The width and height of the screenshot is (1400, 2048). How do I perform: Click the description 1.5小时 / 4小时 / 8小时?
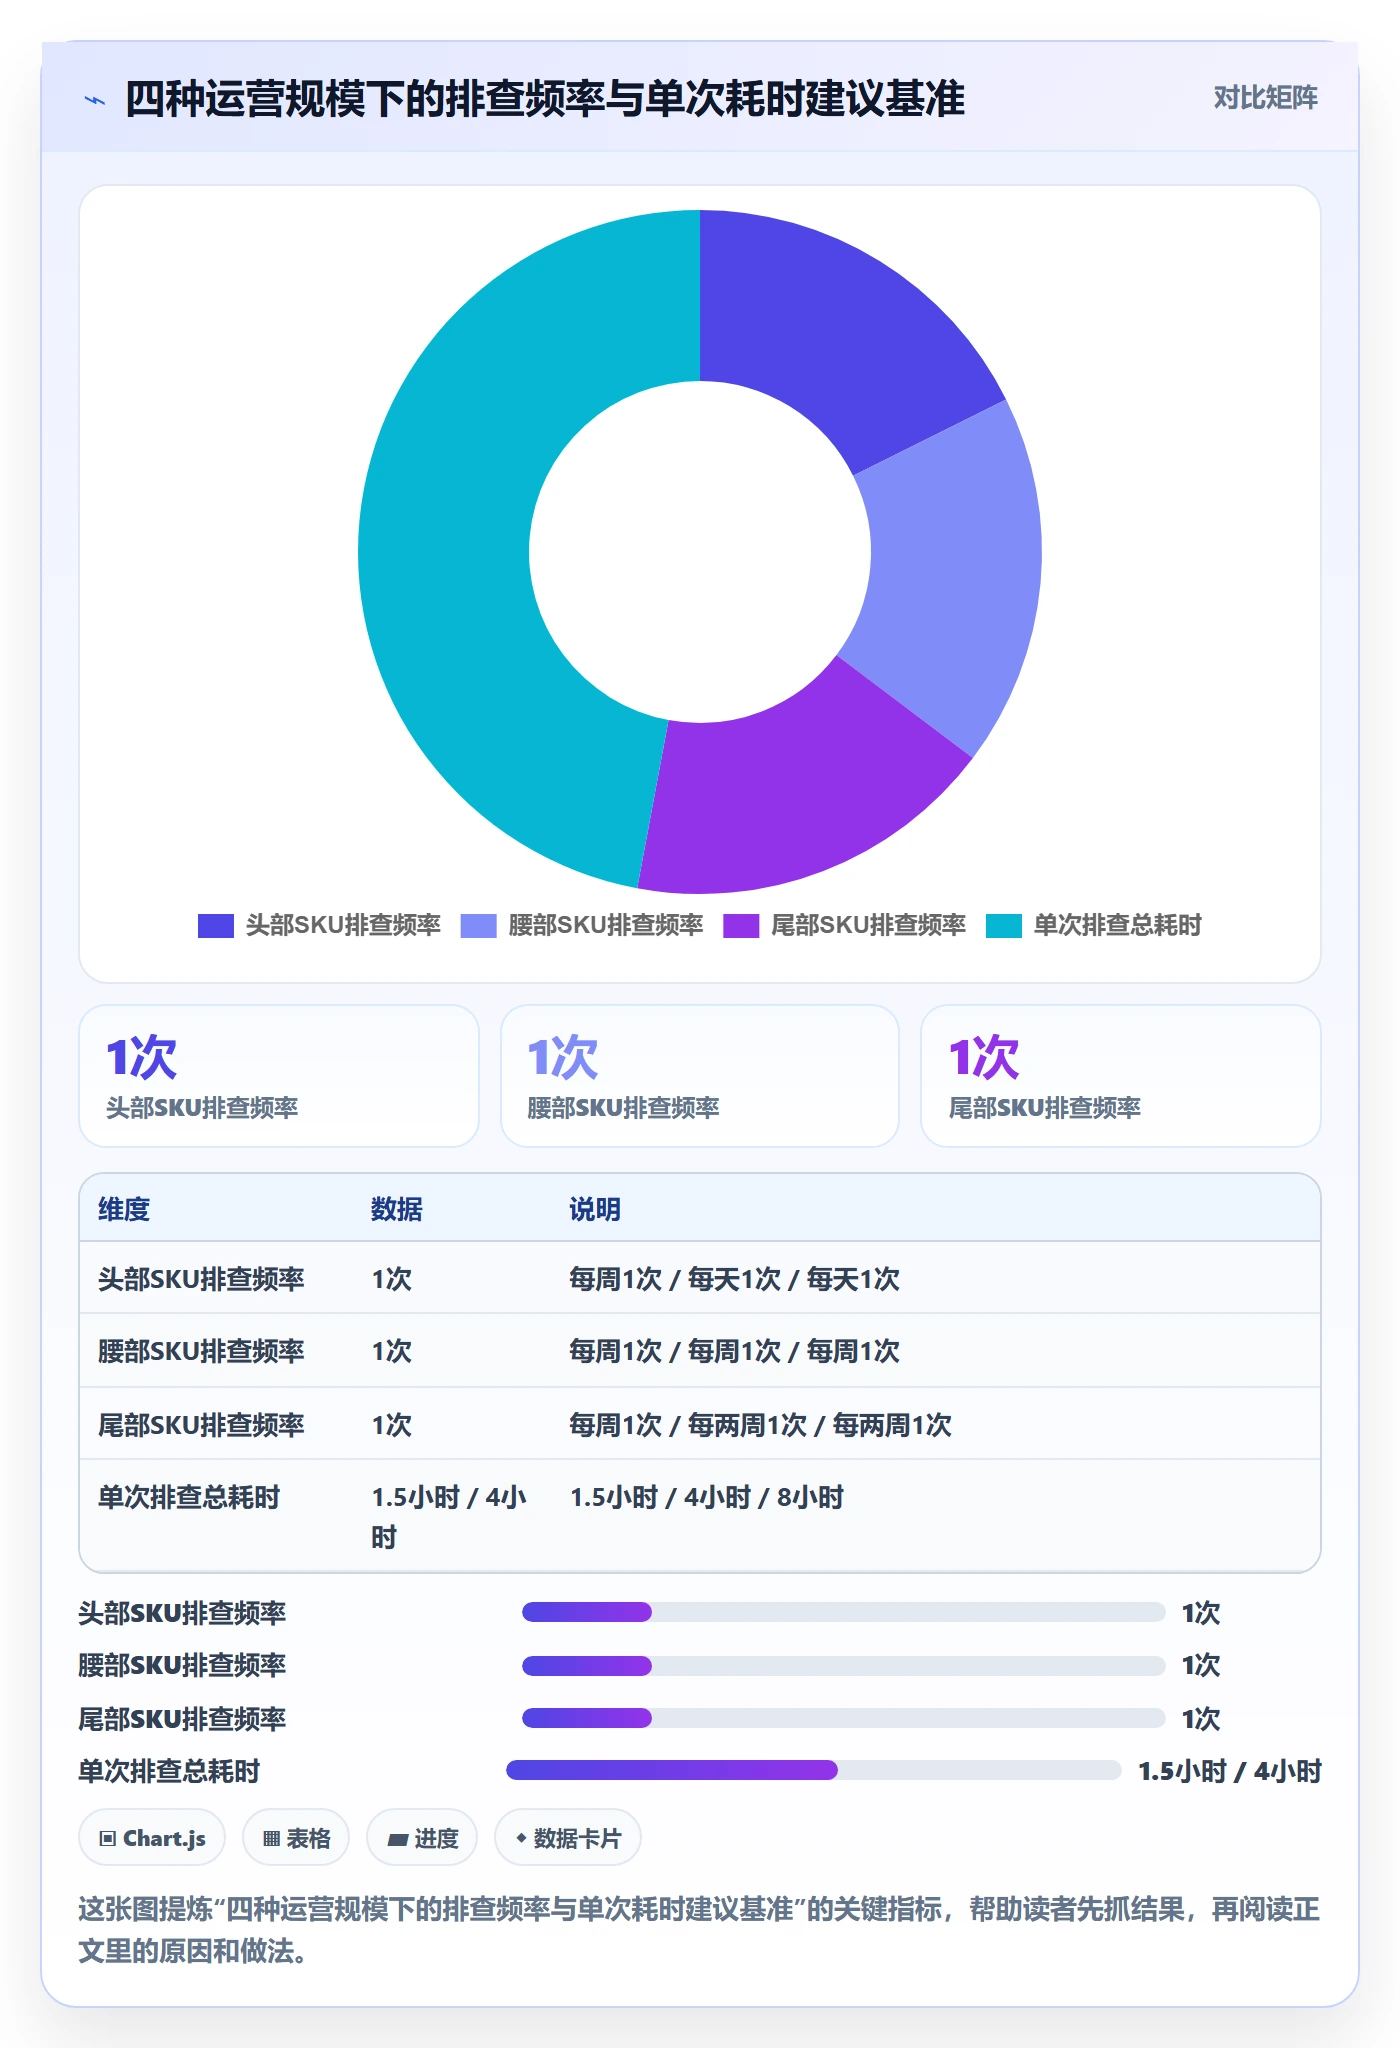707,1497
